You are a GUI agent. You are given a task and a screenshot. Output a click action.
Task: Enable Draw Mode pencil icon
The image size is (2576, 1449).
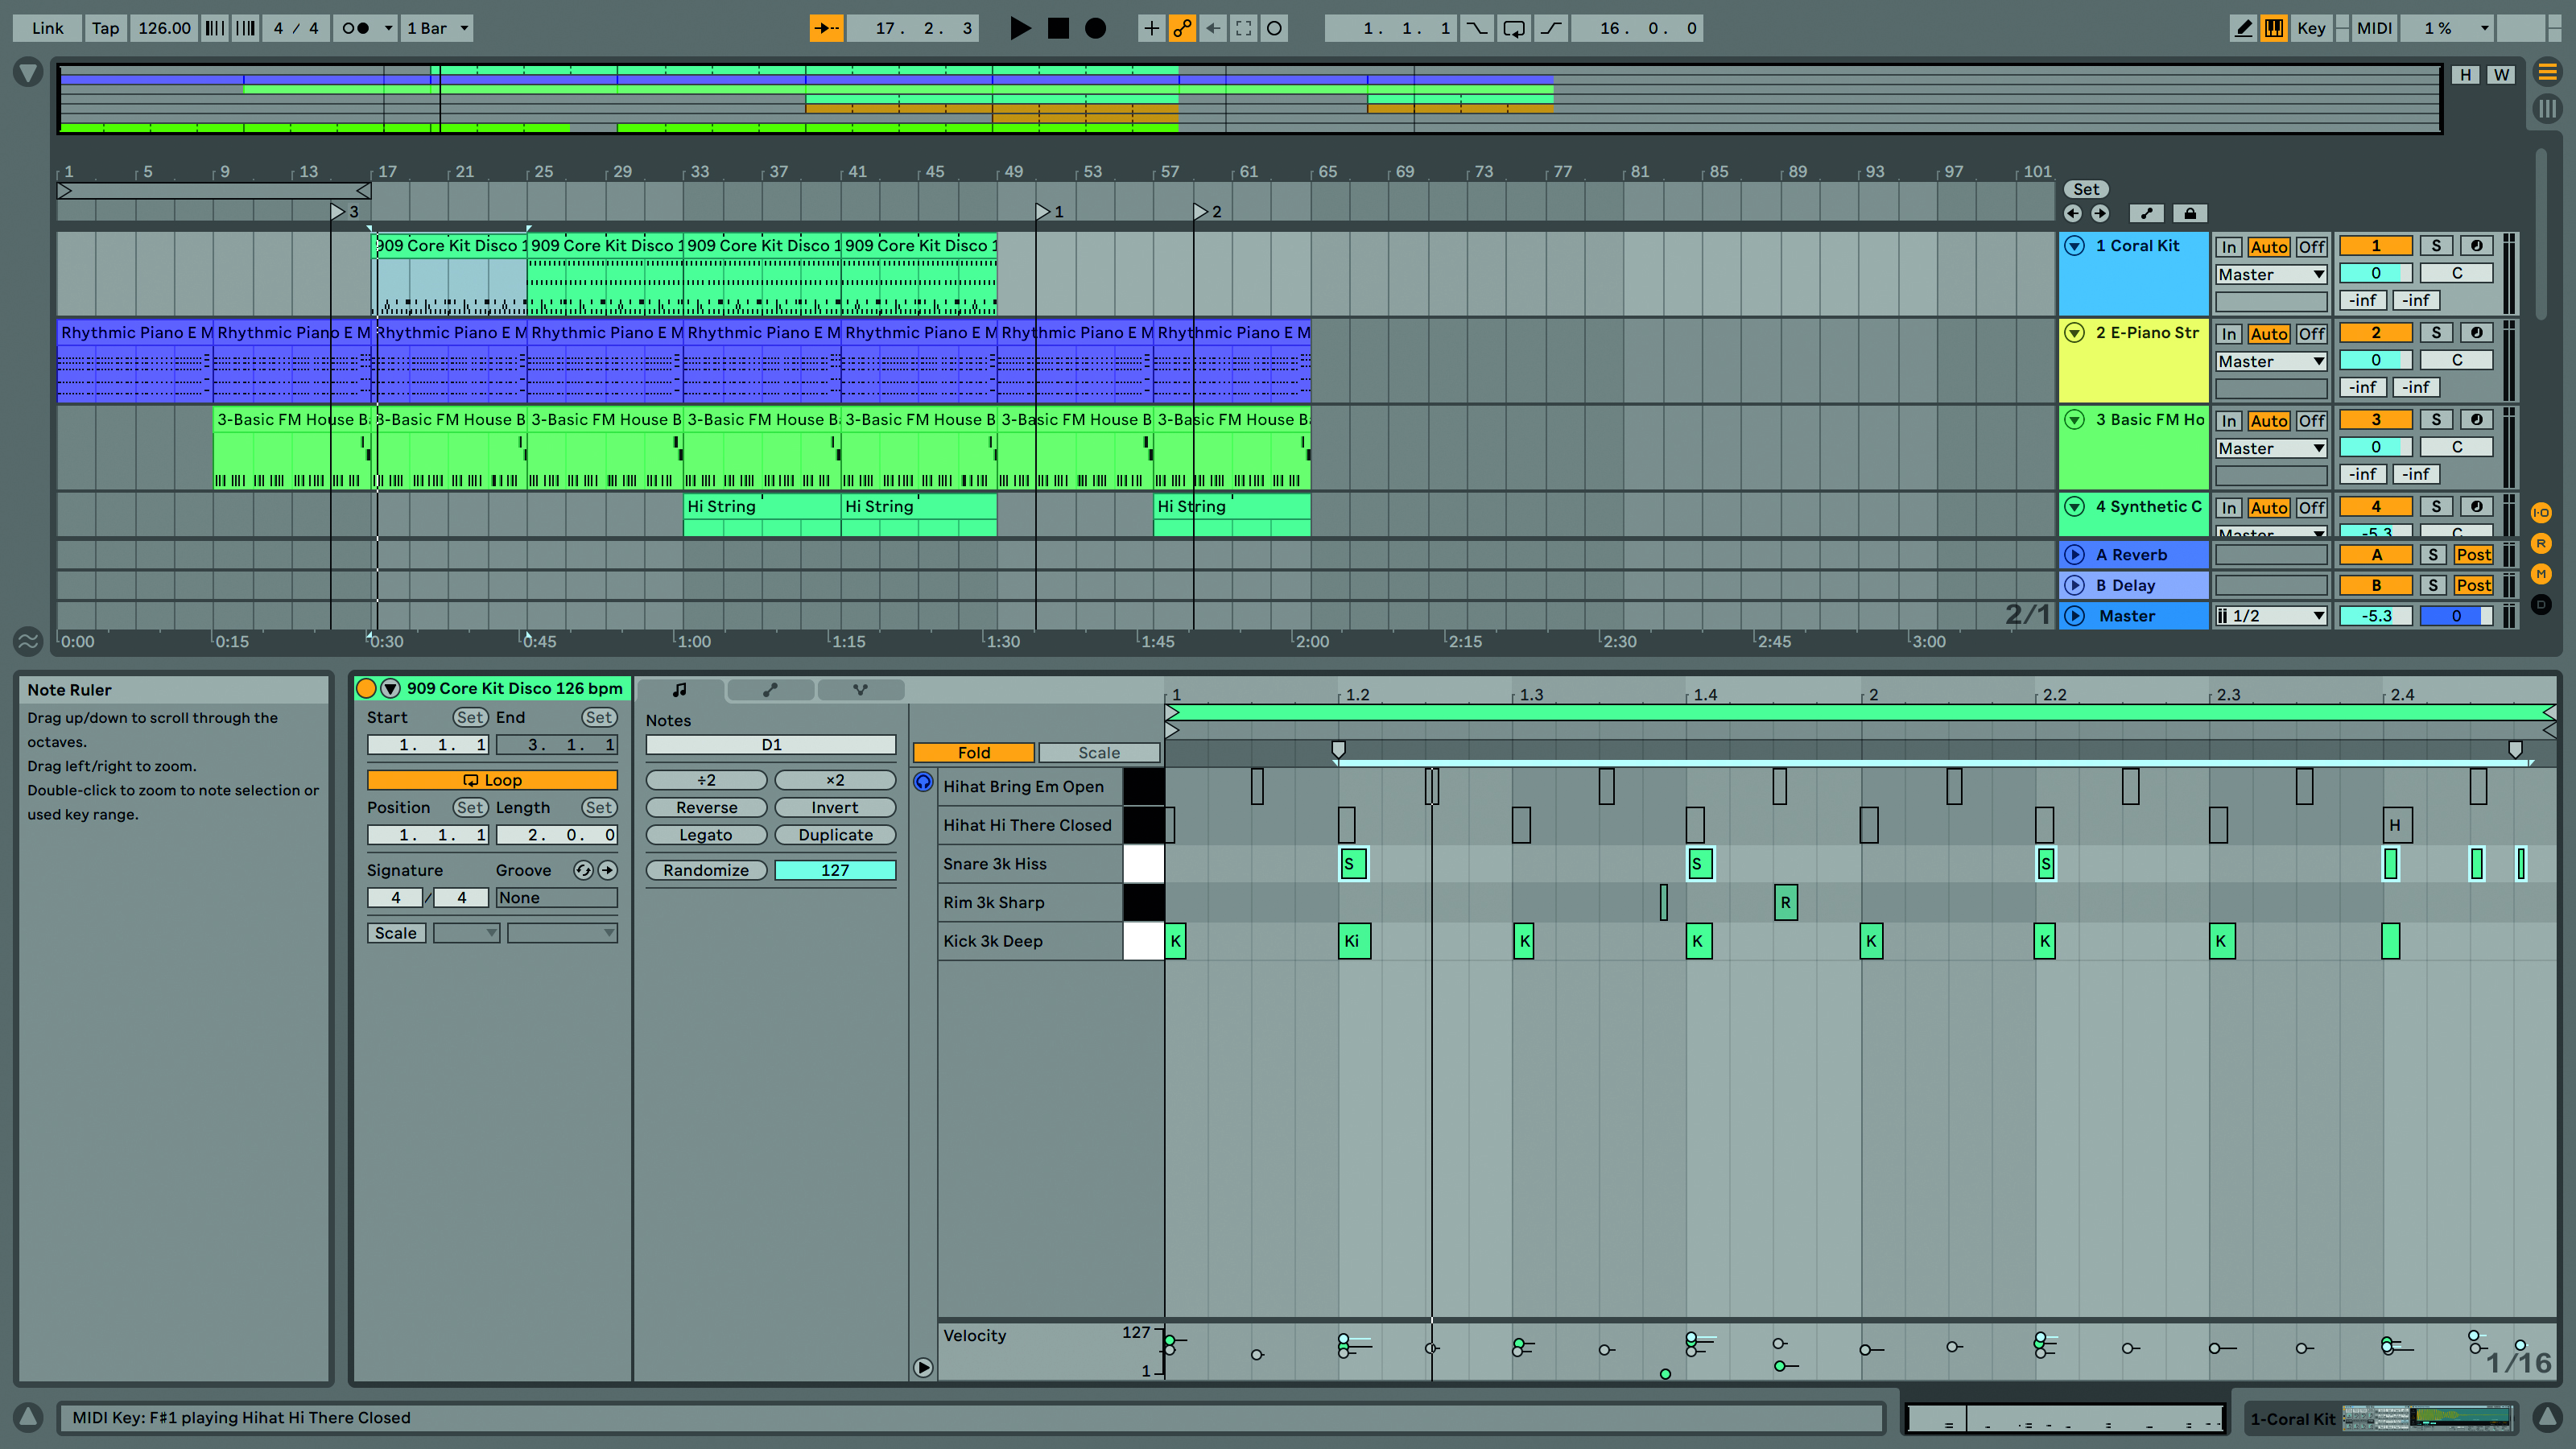pos(2244,28)
